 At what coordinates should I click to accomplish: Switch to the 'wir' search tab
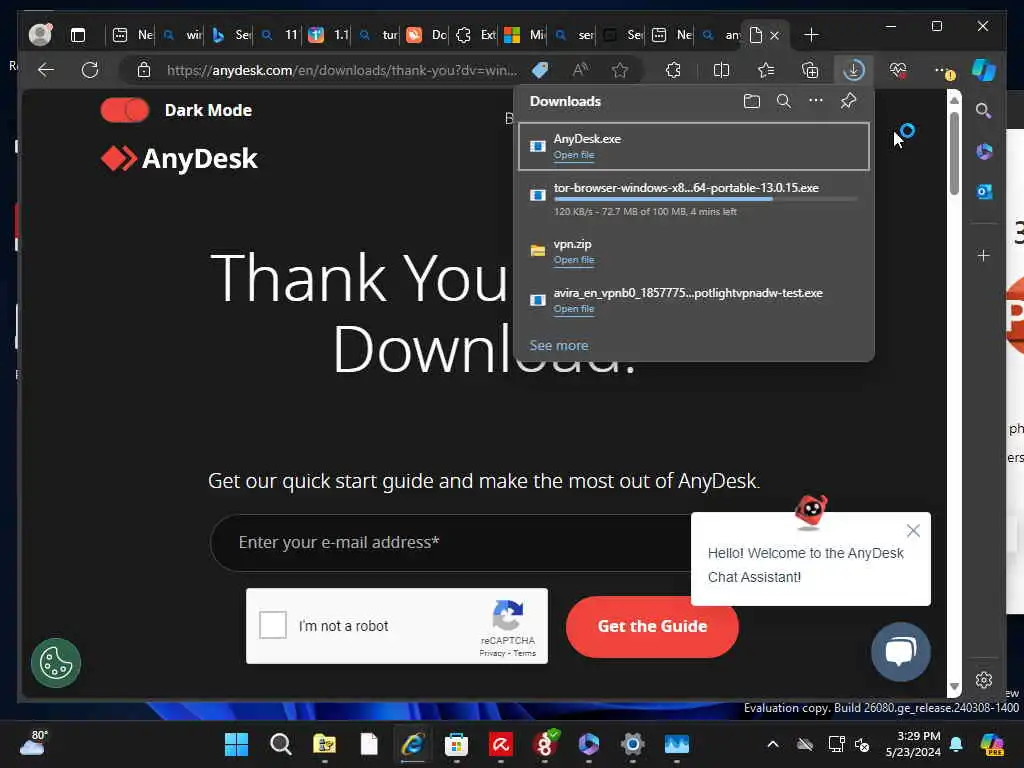(182, 35)
